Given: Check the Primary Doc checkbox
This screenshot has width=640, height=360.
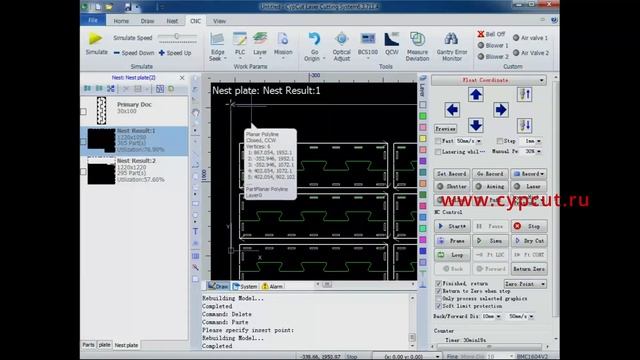Looking at the screenshot, I should 84,111.
